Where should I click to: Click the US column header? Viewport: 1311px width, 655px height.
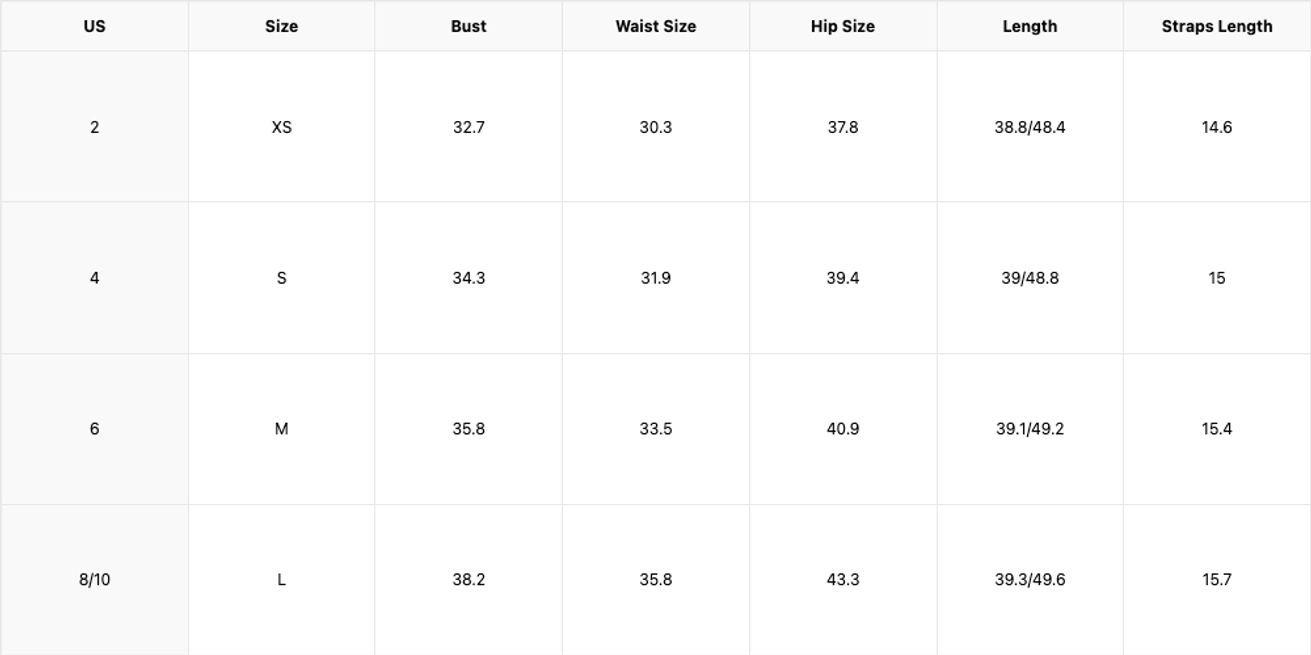tap(94, 27)
